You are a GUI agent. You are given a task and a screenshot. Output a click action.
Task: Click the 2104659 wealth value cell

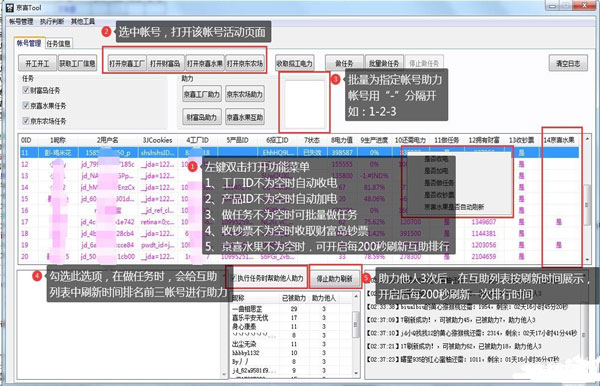tap(484, 256)
